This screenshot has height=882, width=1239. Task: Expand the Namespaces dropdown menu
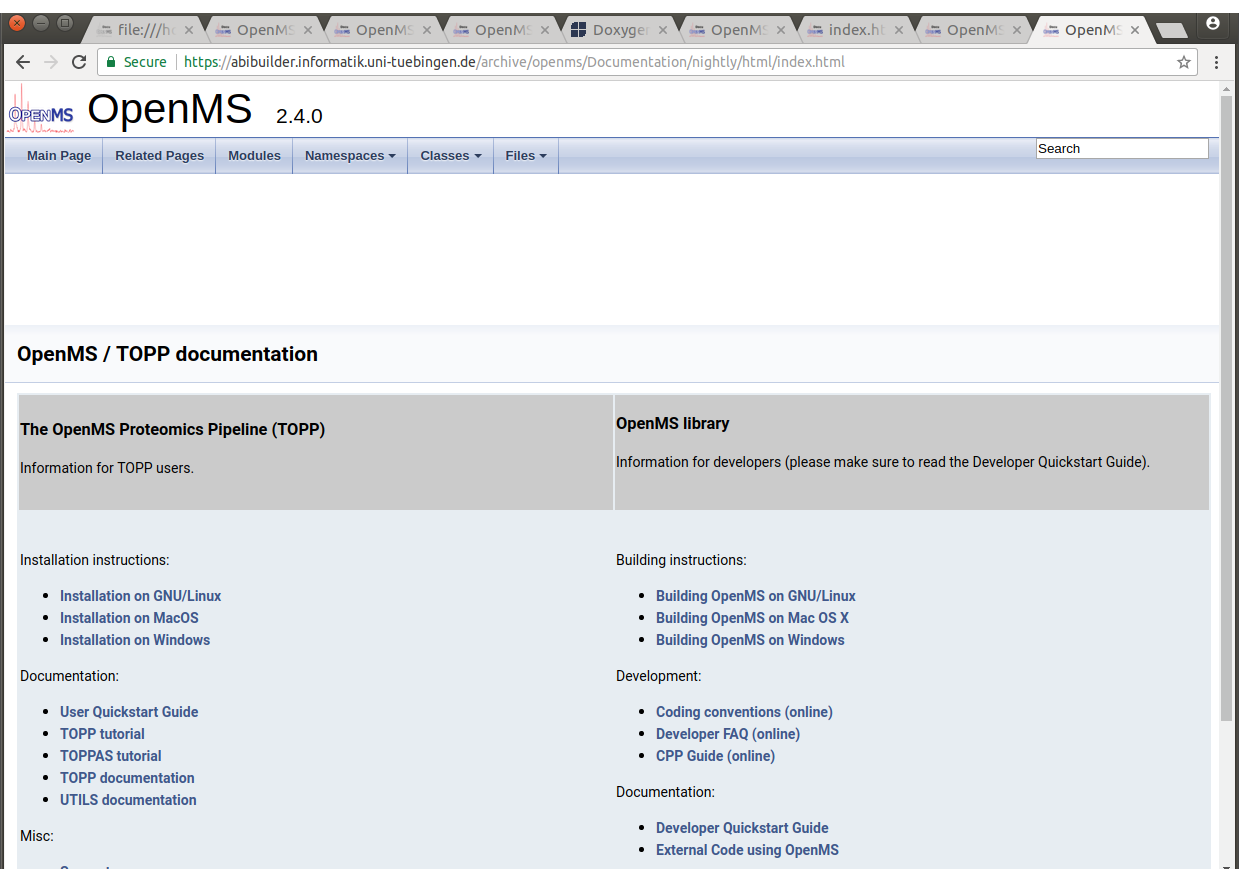click(x=350, y=156)
